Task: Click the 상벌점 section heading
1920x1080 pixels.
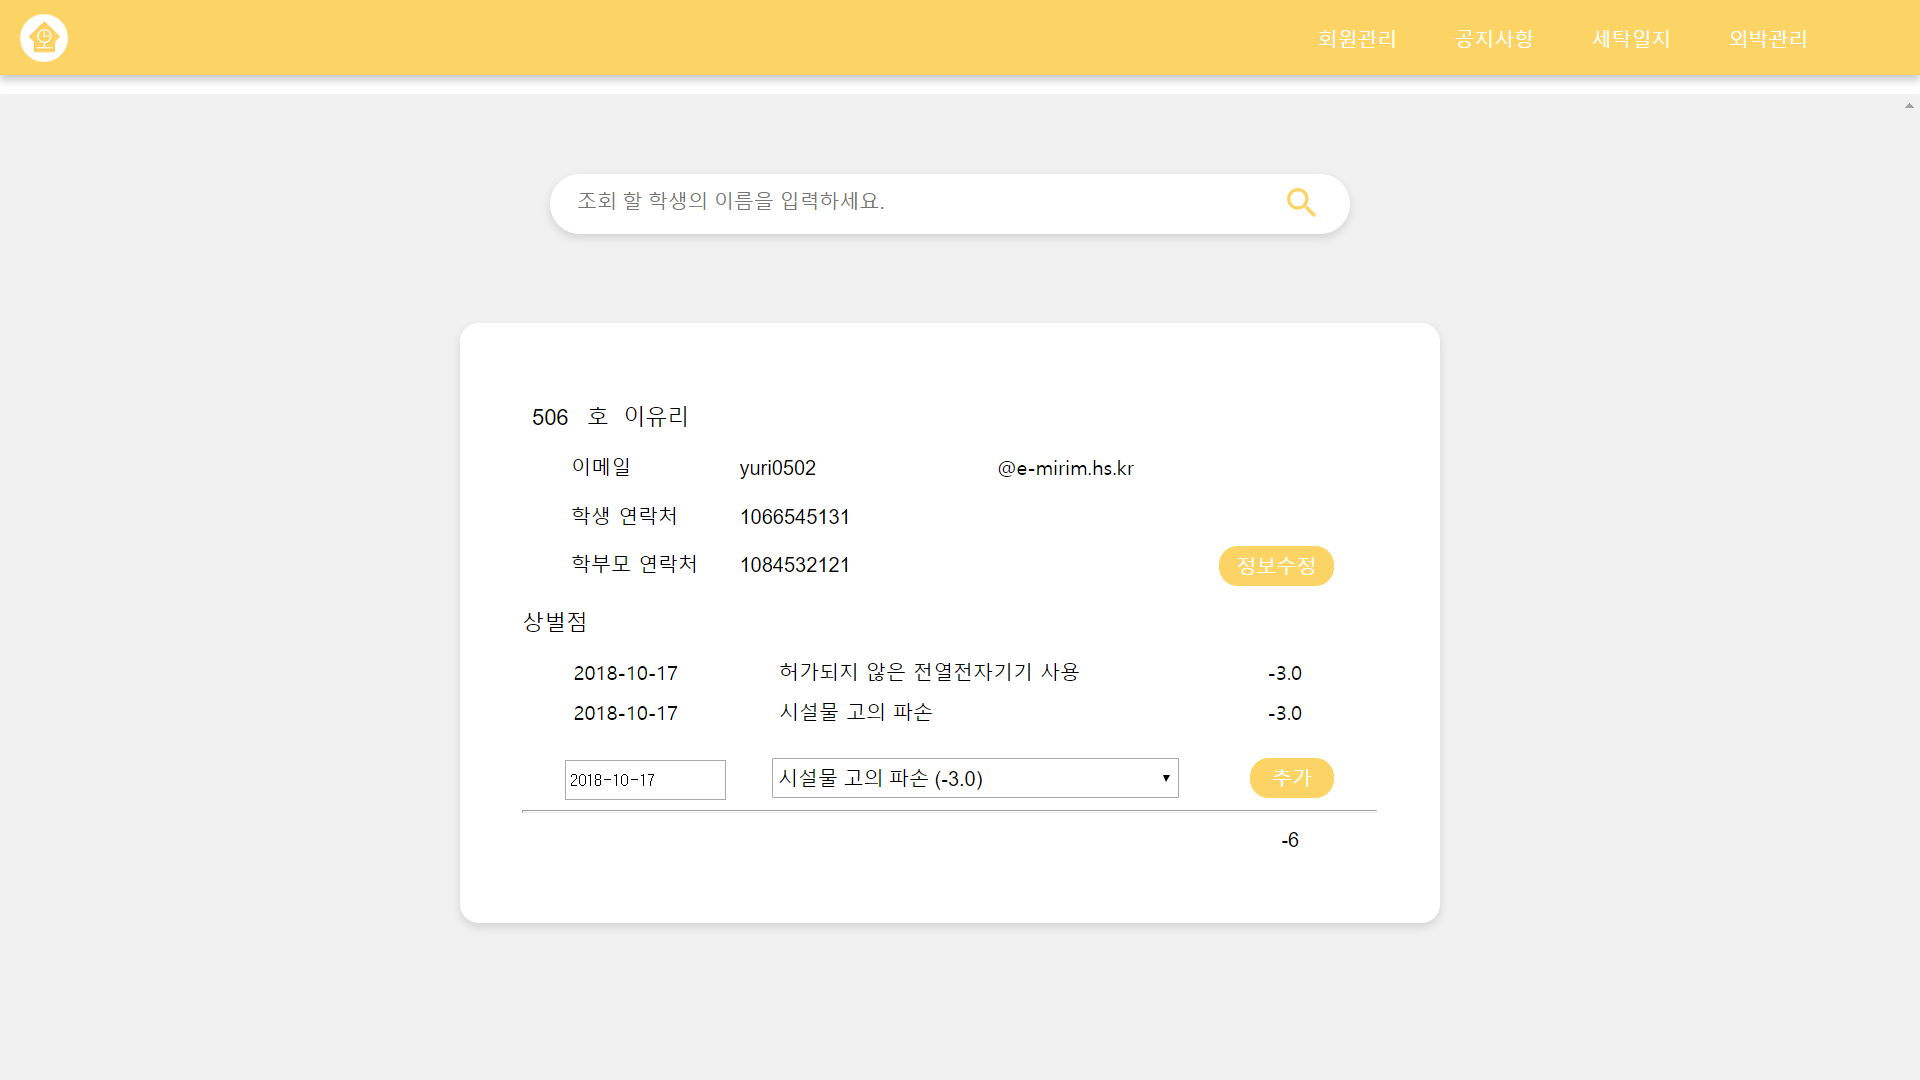Action: click(x=555, y=622)
